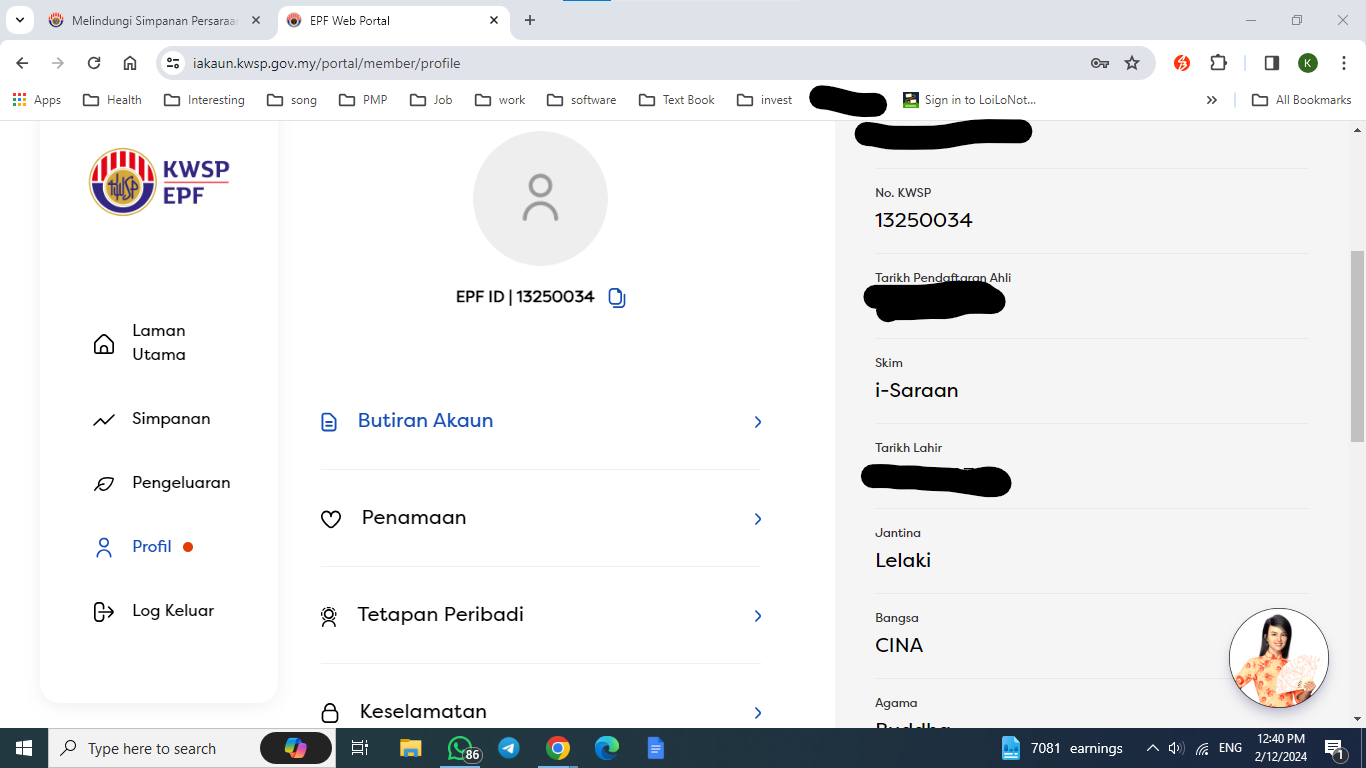Click the password key icon in address bar
The width and height of the screenshot is (1366, 768).
[1099, 63]
